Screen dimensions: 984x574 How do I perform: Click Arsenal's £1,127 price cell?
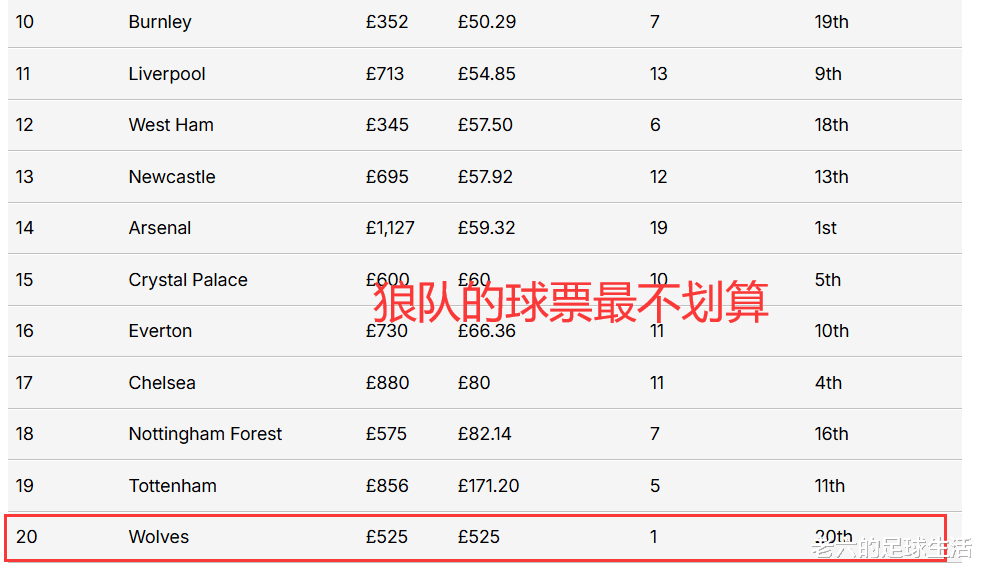point(390,228)
